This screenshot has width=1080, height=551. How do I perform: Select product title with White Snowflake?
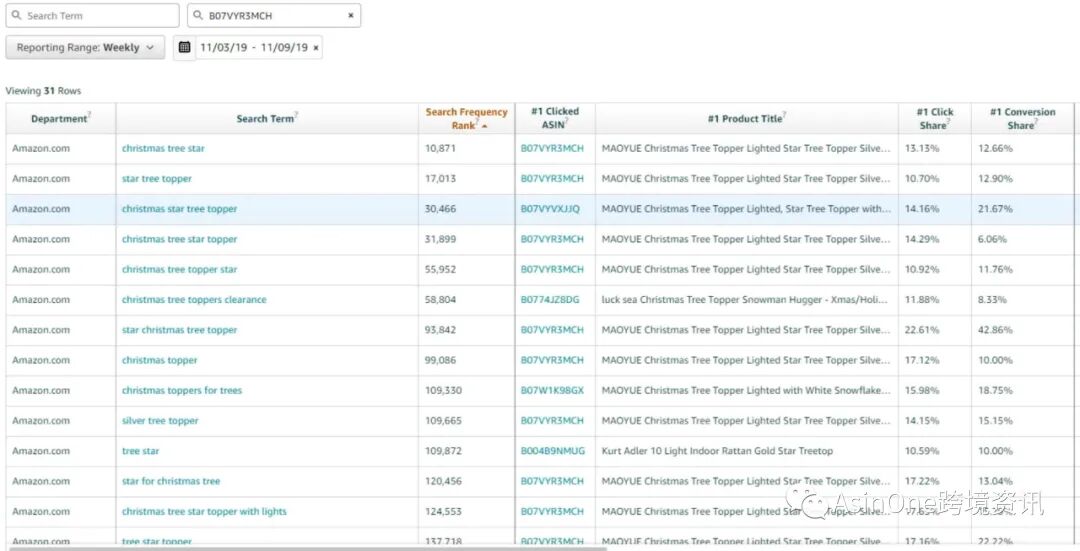[747, 391]
